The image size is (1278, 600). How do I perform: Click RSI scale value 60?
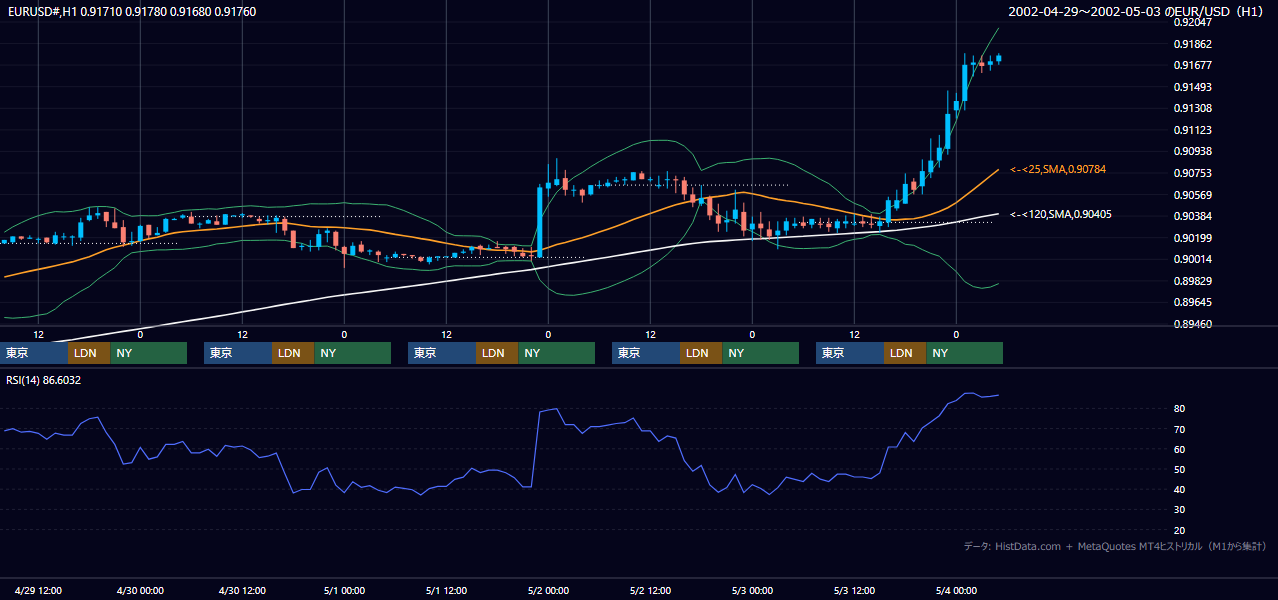(x=1180, y=449)
